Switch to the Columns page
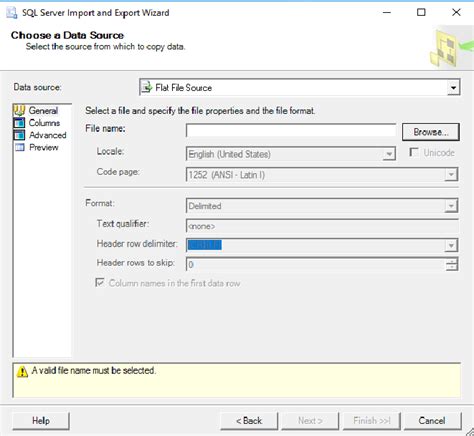This screenshot has height=436, width=474. [x=44, y=123]
